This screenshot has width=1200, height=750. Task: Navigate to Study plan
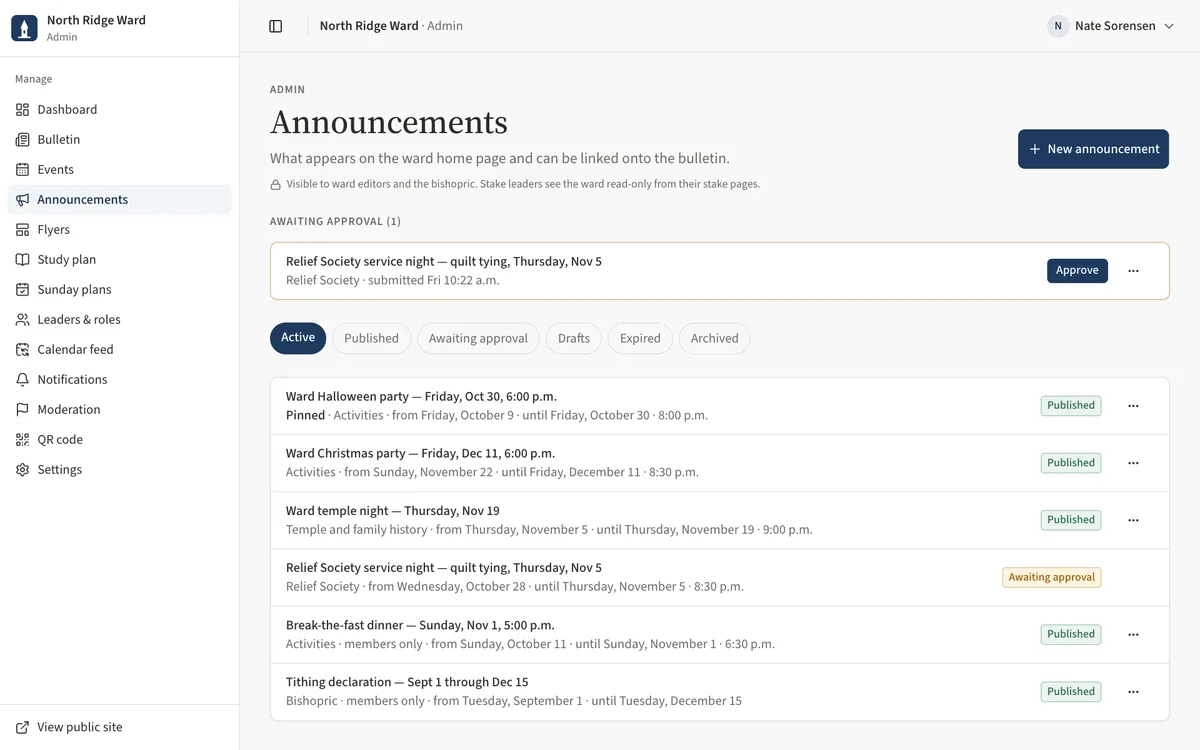(120, 260)
